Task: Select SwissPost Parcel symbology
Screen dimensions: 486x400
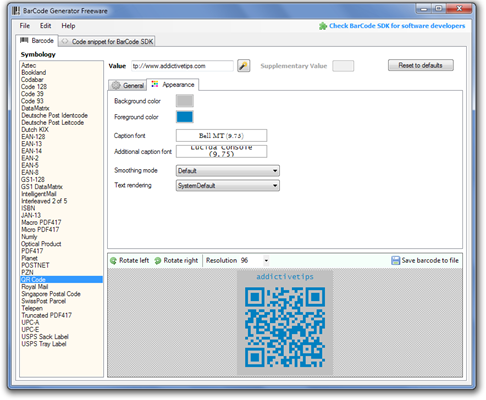Action: point(44,301)
